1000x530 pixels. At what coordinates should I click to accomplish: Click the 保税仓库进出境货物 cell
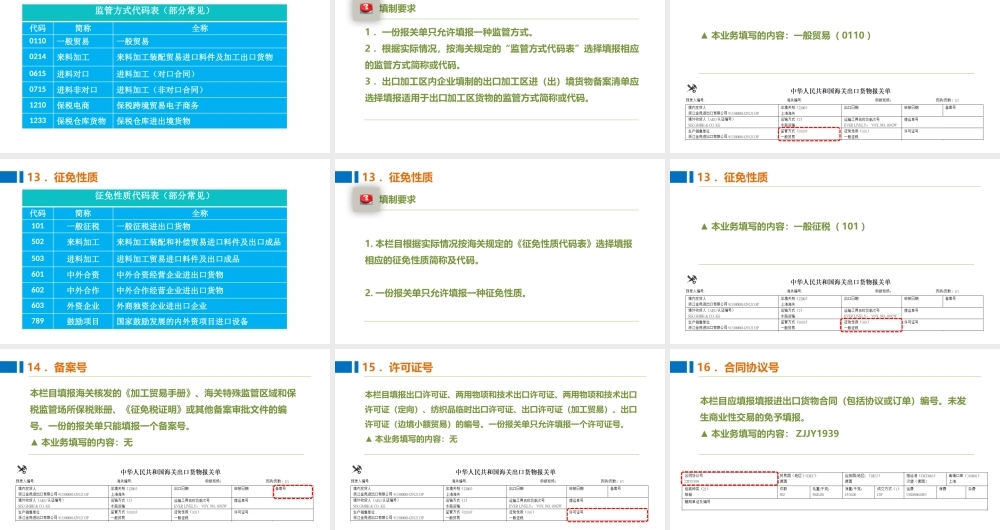(200, 121)
